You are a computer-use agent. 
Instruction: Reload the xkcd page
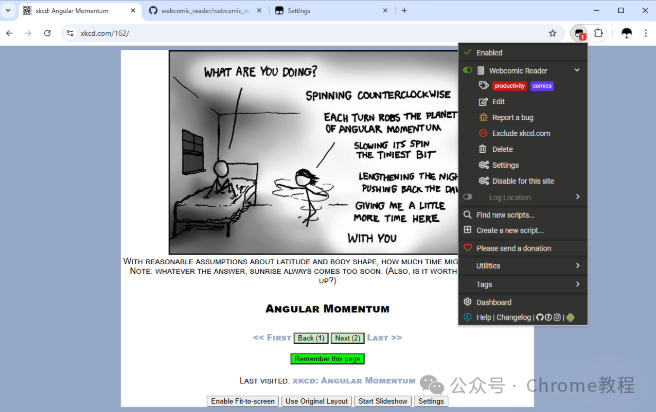coord(47,33)
